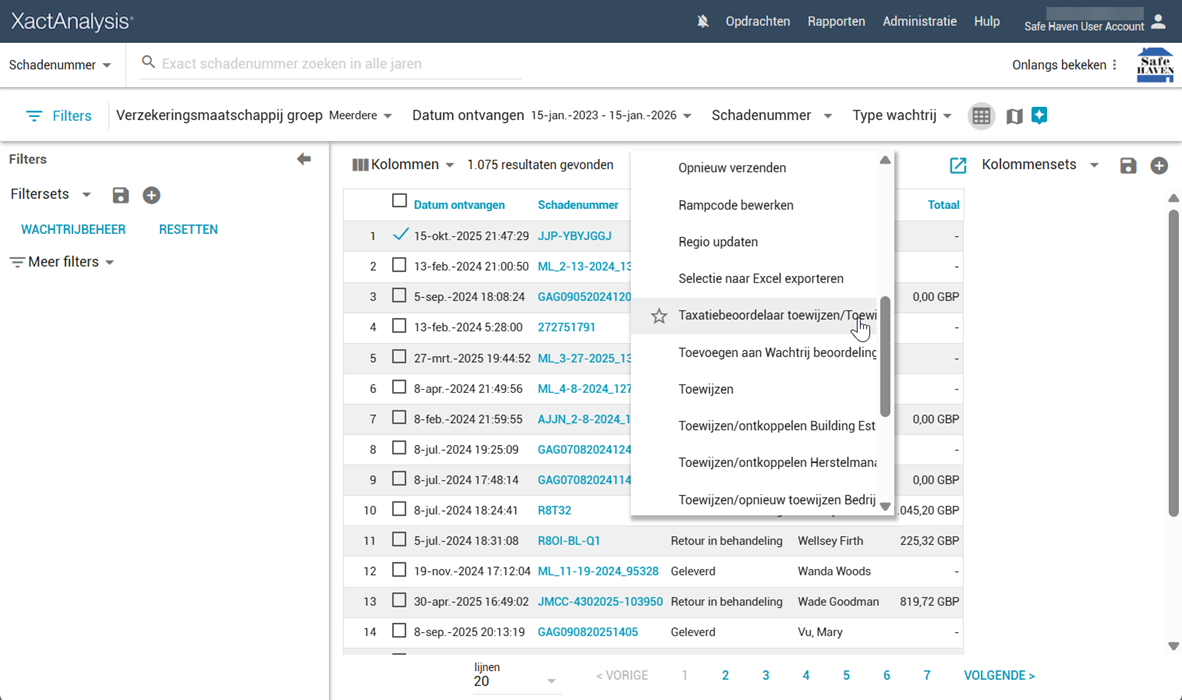Click the RESETTEN button

[x=188, y=229]
